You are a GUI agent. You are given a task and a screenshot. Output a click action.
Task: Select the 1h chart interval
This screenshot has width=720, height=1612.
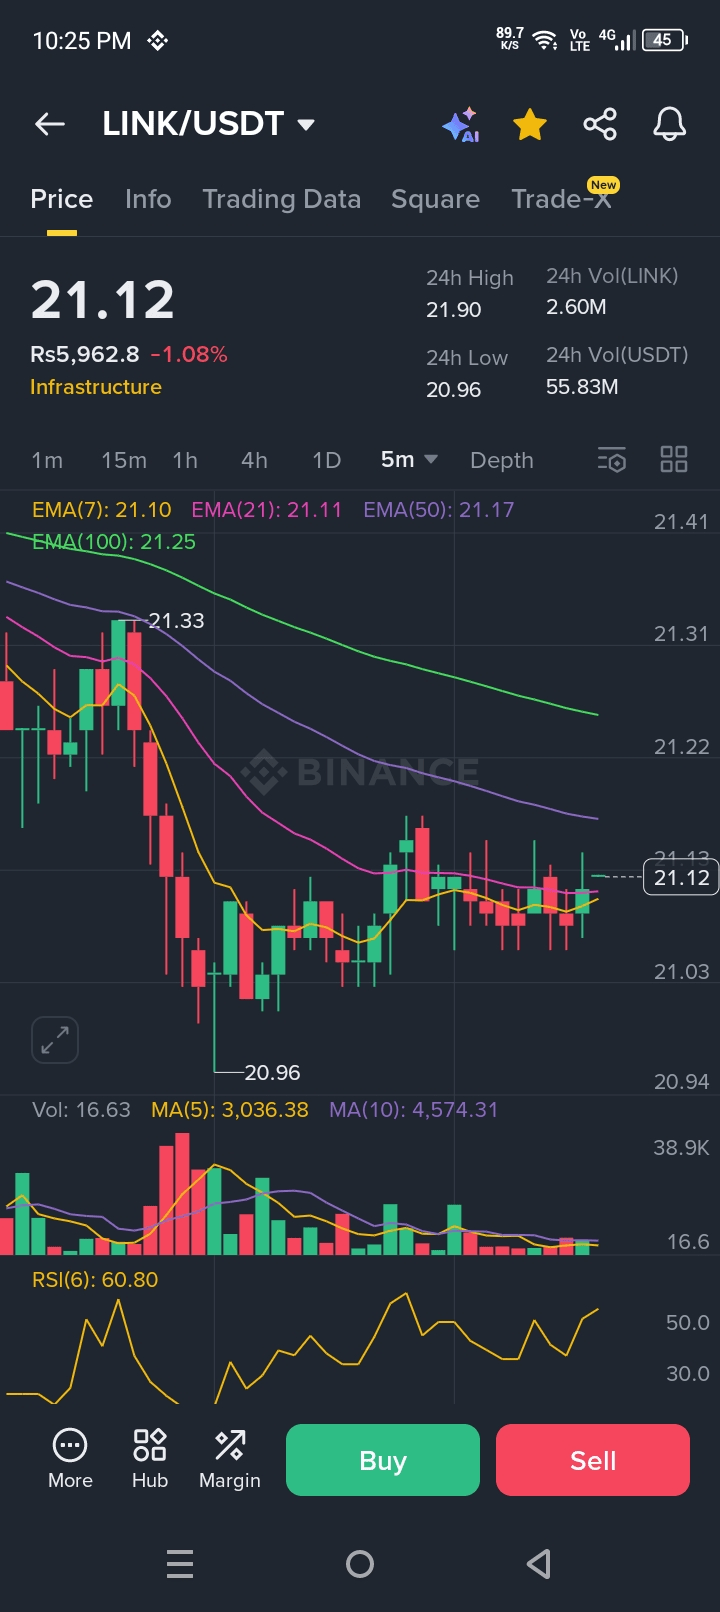[185, 460]
